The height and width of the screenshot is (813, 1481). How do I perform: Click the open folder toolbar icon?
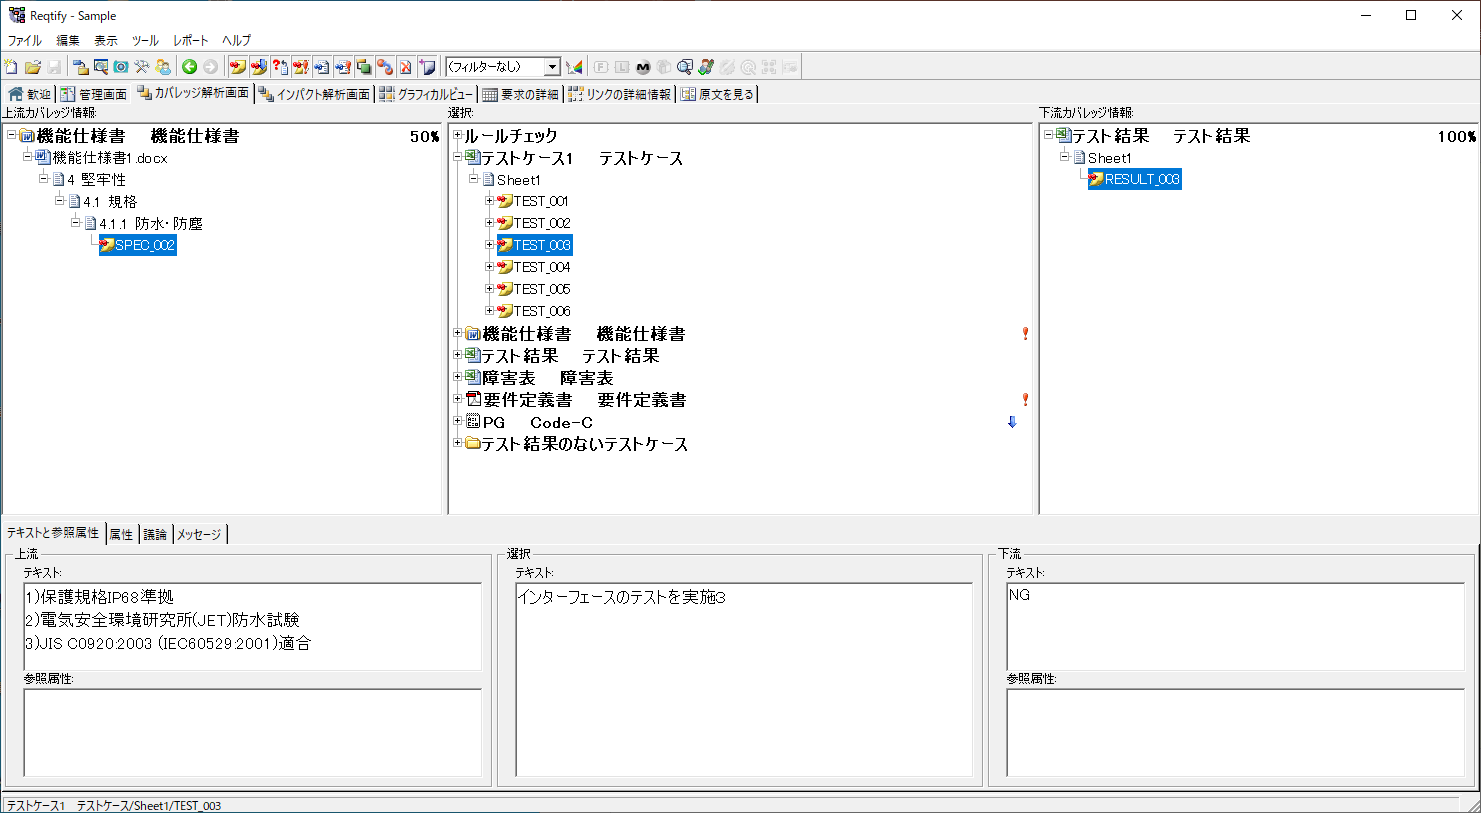[33, 67]
